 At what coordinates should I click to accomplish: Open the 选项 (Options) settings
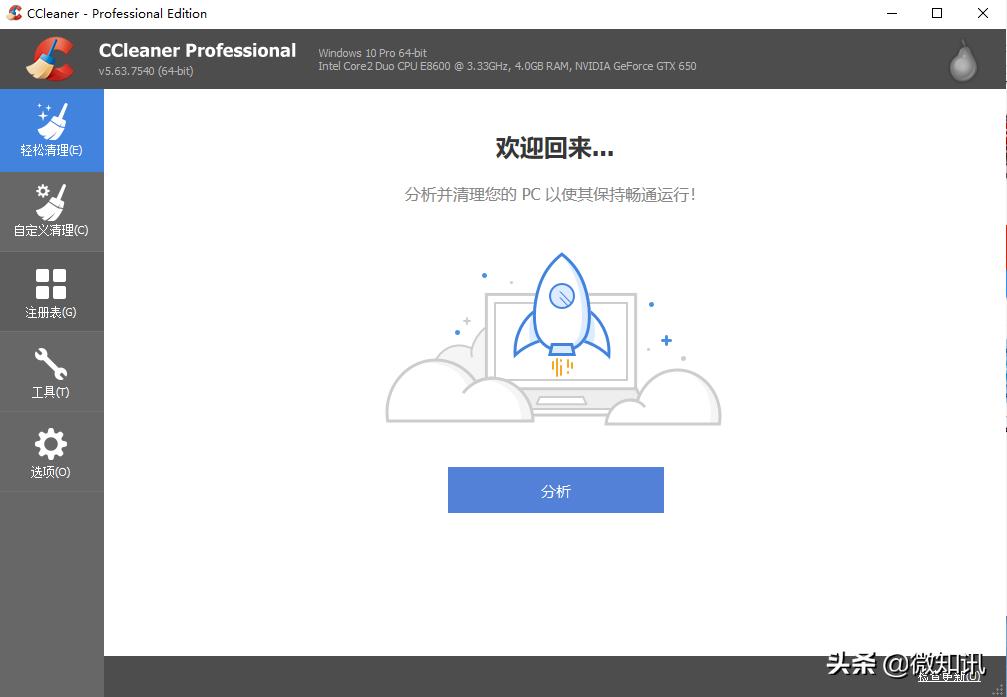coord(51,451)
